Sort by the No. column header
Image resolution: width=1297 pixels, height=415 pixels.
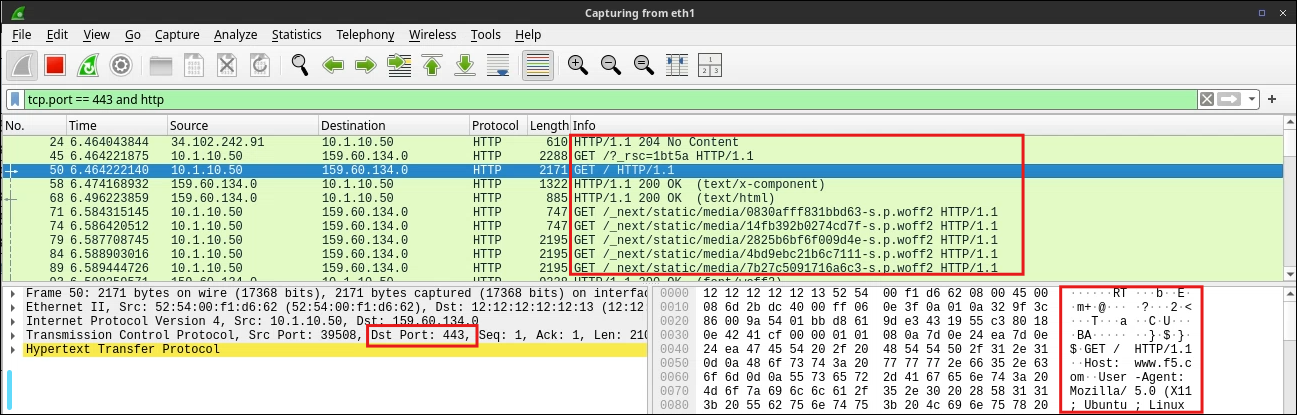pos(33,125)
